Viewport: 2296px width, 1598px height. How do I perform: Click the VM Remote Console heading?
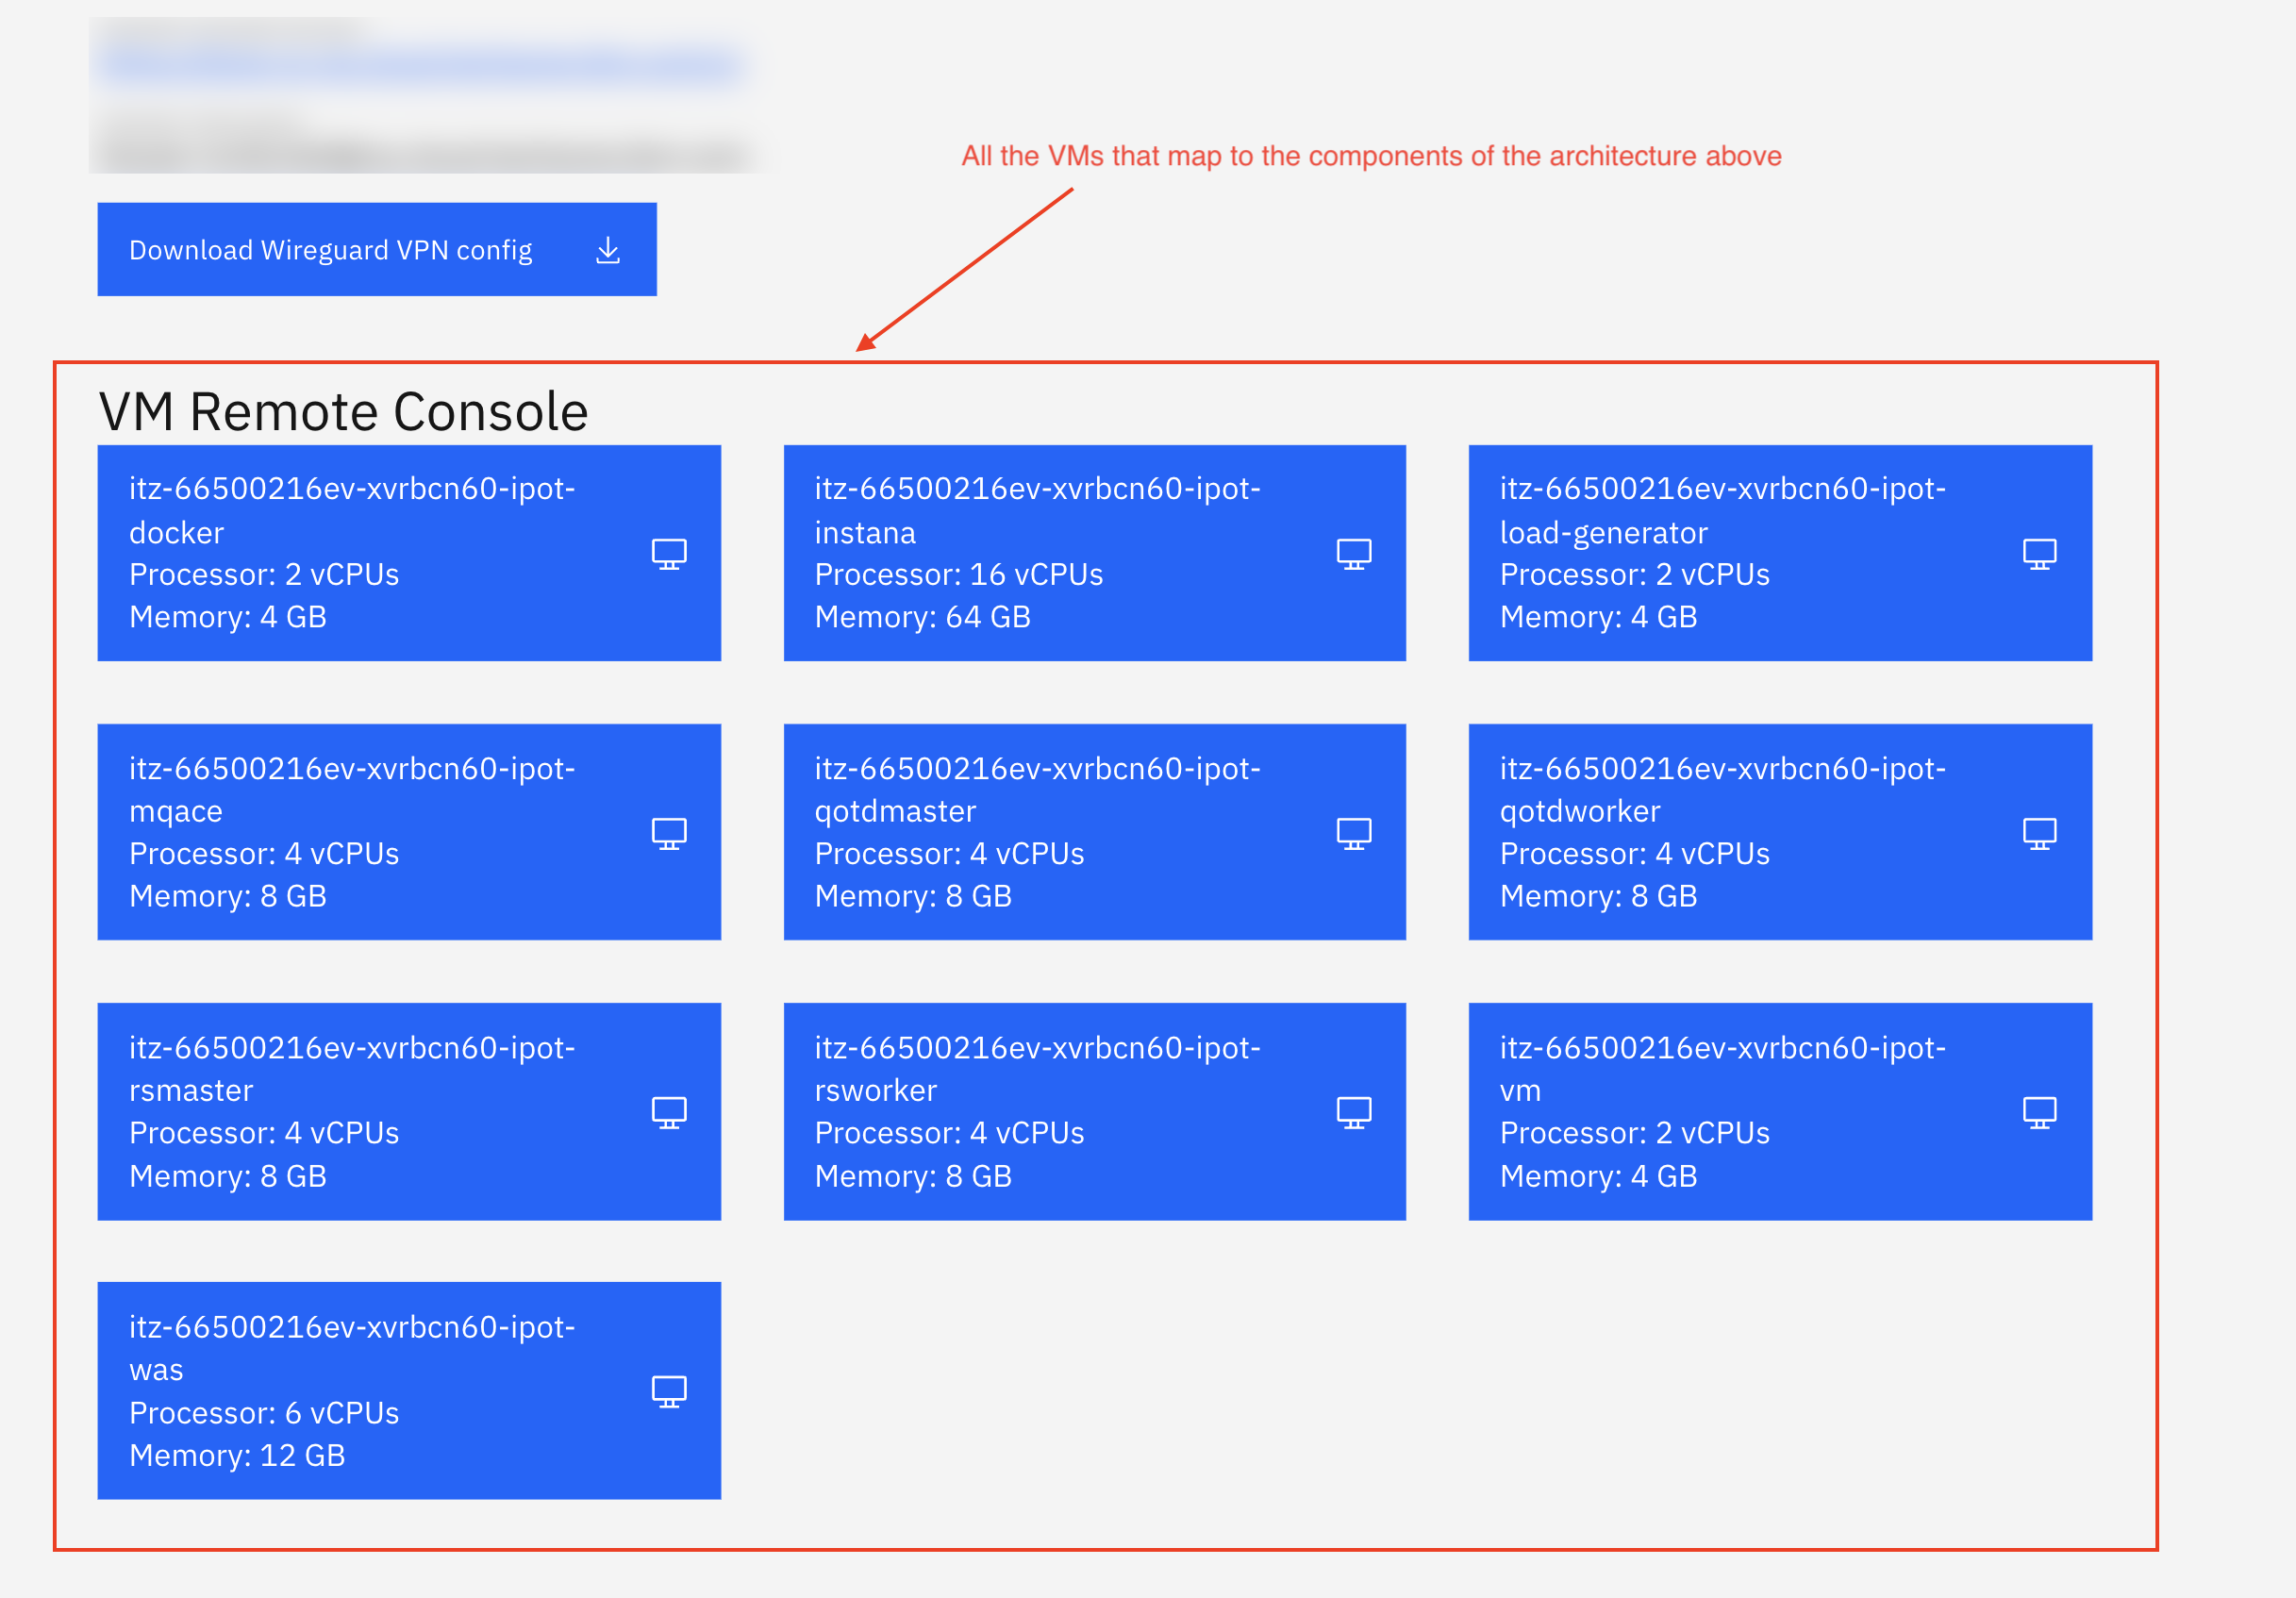[343, 411]
